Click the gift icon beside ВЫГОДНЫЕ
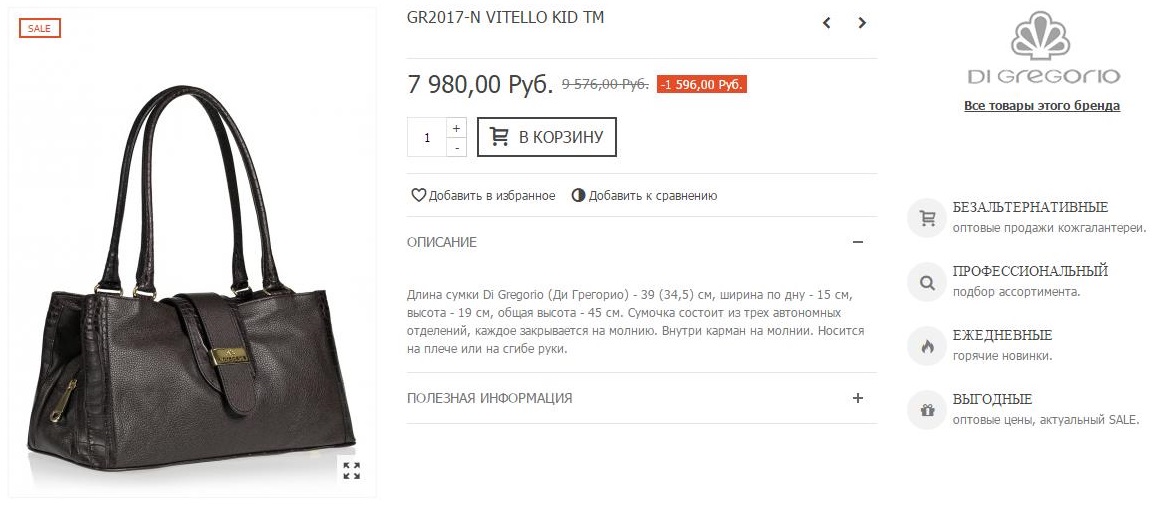 point(927,410)
